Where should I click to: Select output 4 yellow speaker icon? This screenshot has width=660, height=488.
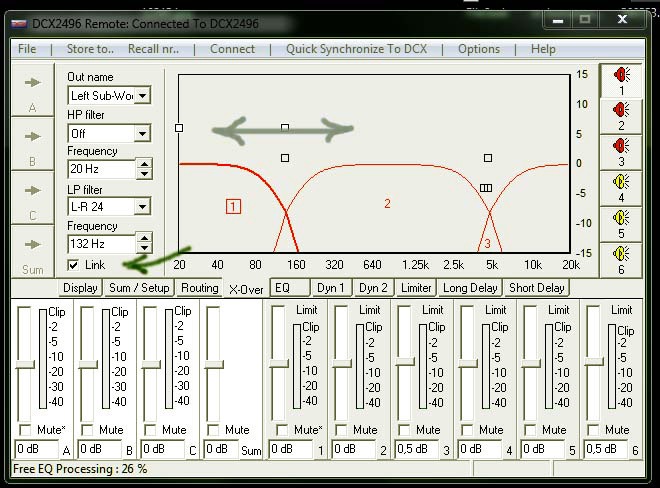(621, 189)
